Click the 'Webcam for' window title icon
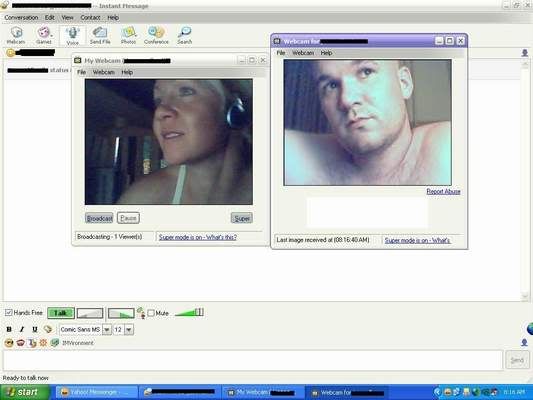The height and width of the screenshot is (400, 533). (277, 41)
